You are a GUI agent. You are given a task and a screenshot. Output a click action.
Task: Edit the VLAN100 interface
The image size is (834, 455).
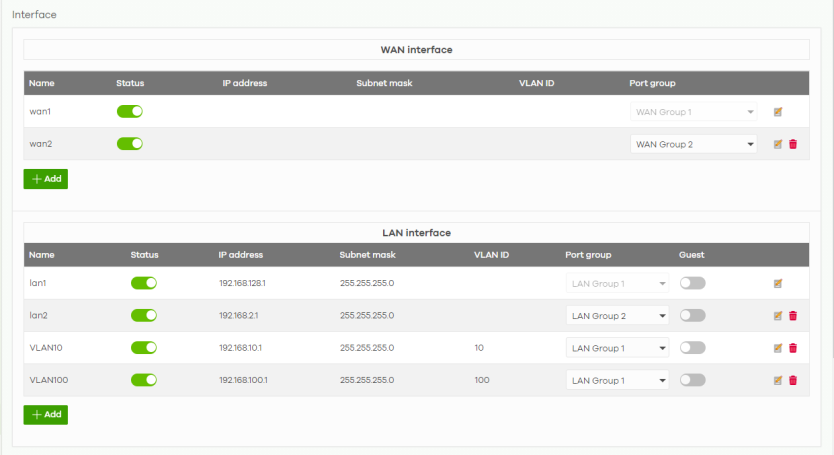(x=778, y=380)
